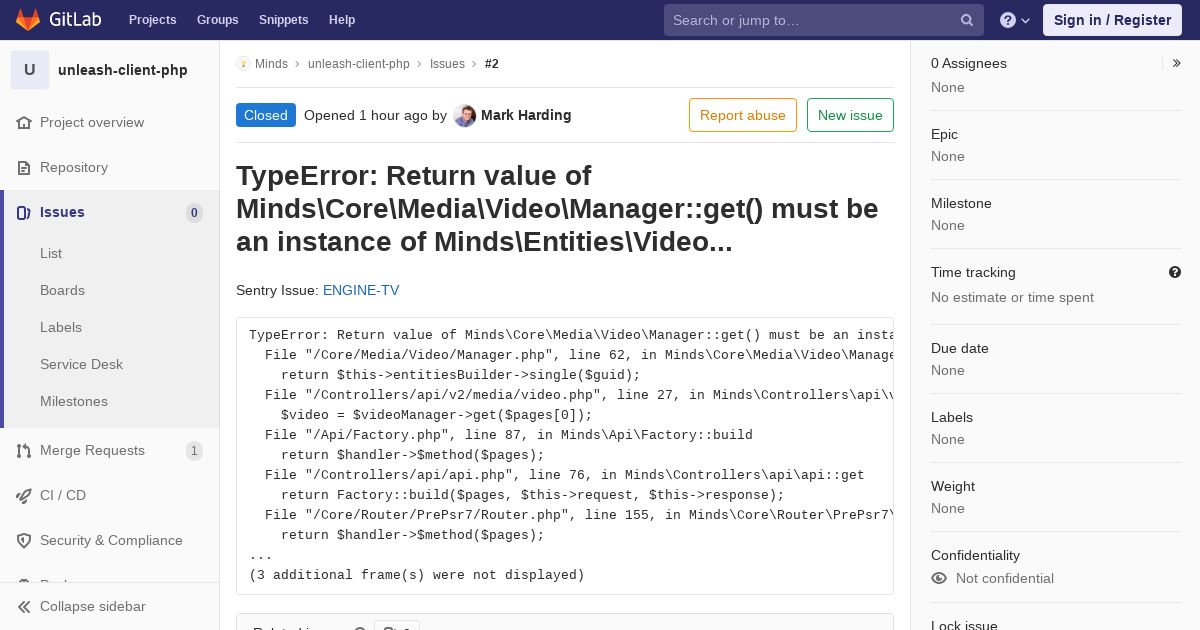Click the #2 breadcrumb item
Screen dimensions: 1200x630
492,63
